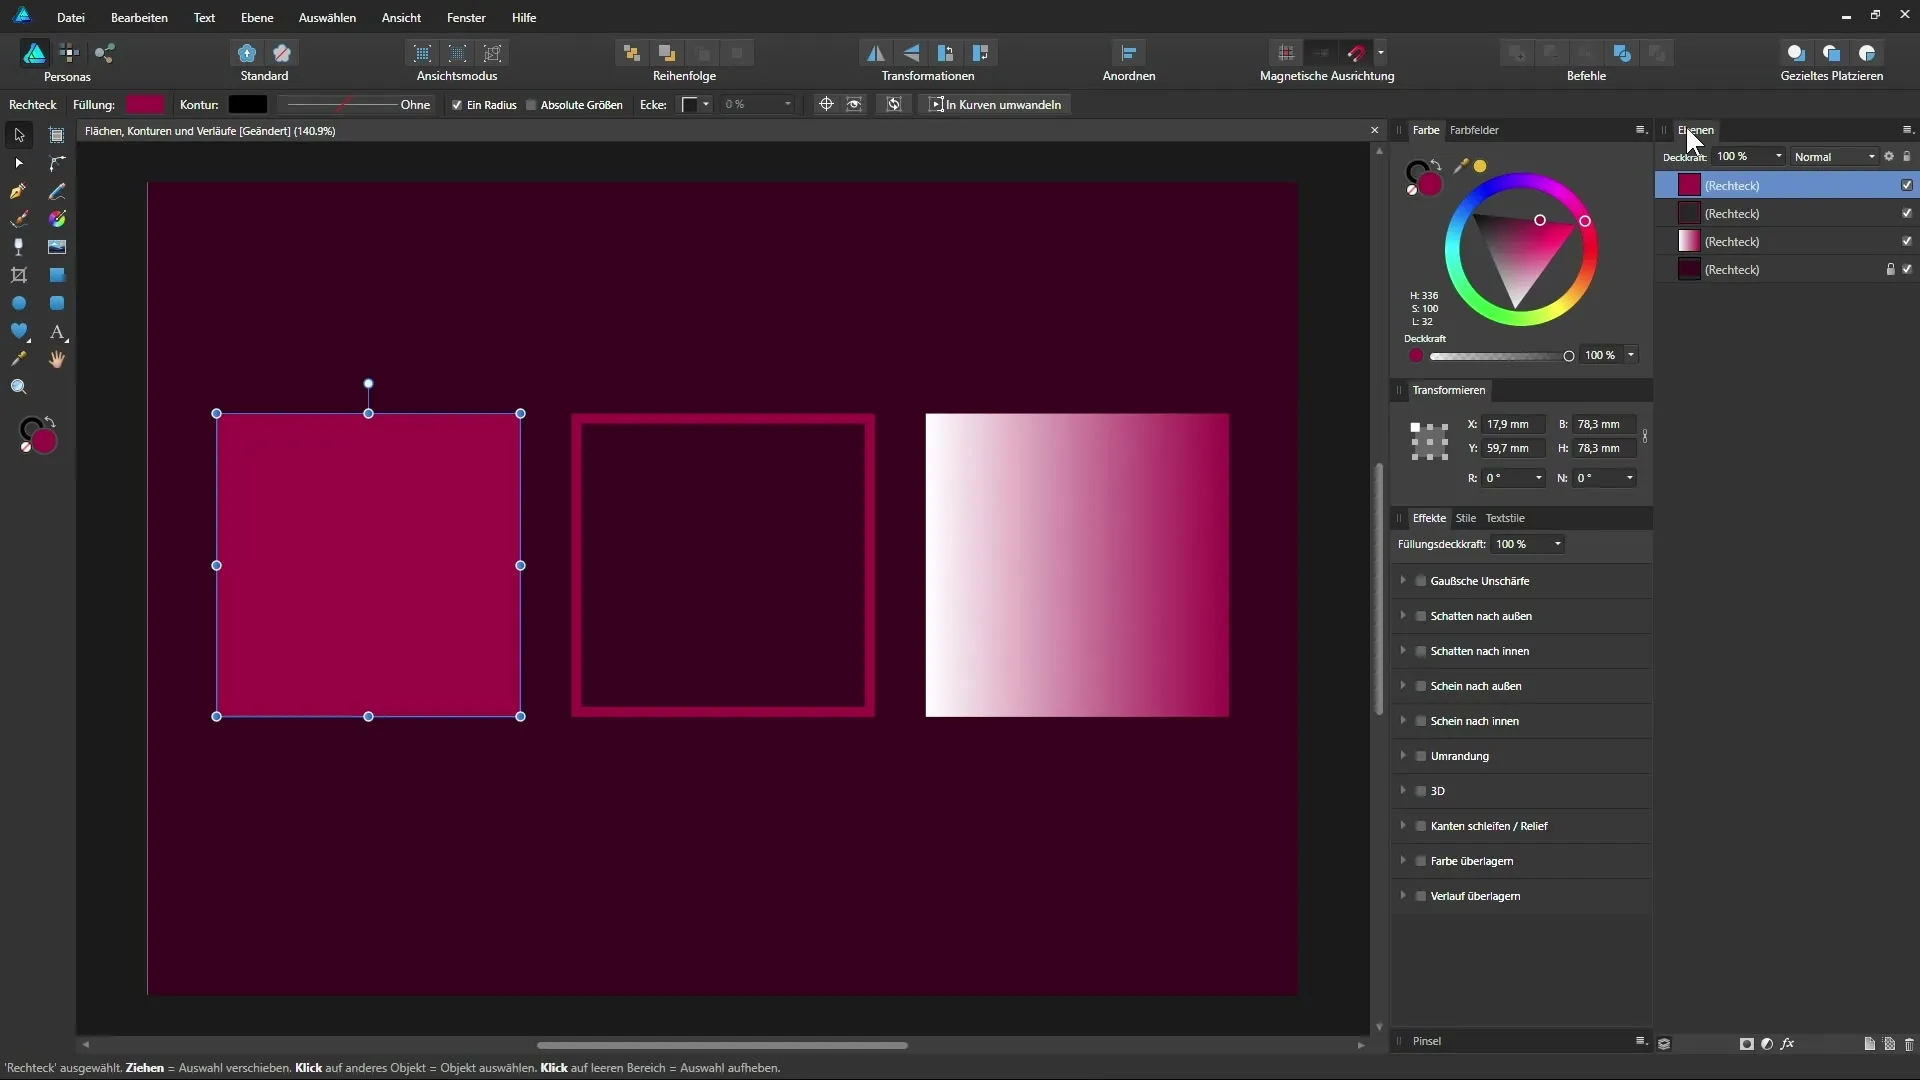Close the document tab with X
Image resolution: width=1920 pixels, height=1080 pixels.
click(x=1374, y=131)
